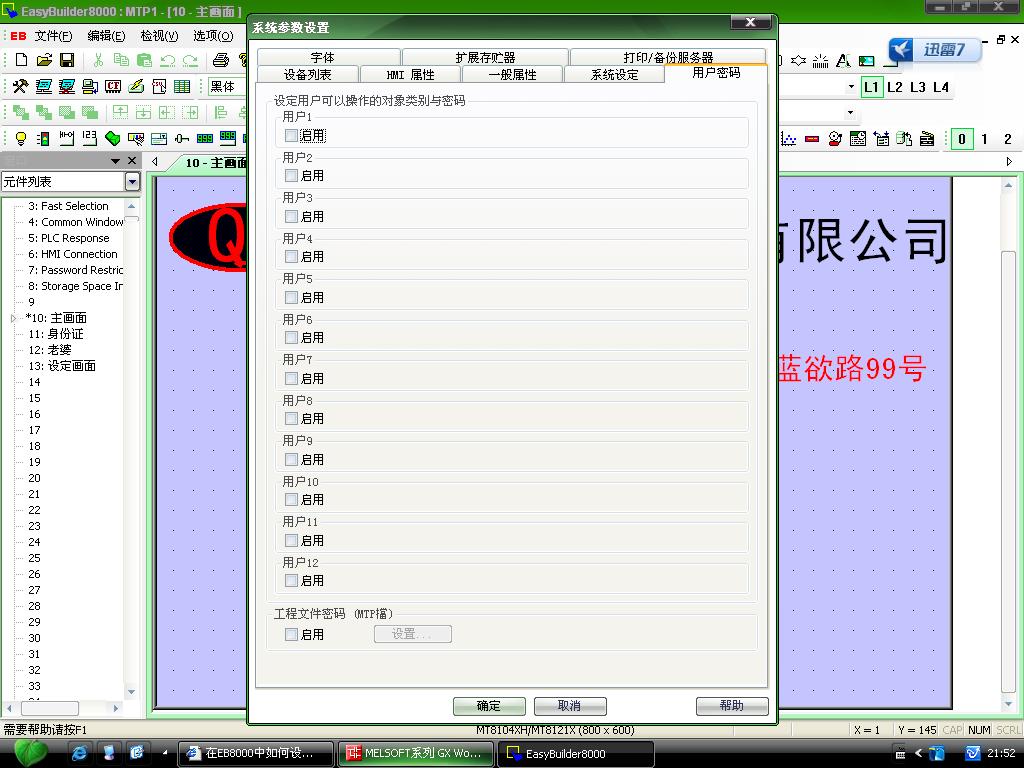This screenshot has height=768, width=1024.
Task: Open system parameters via hammer-wrench icon
Action: (x=20, y=87)
